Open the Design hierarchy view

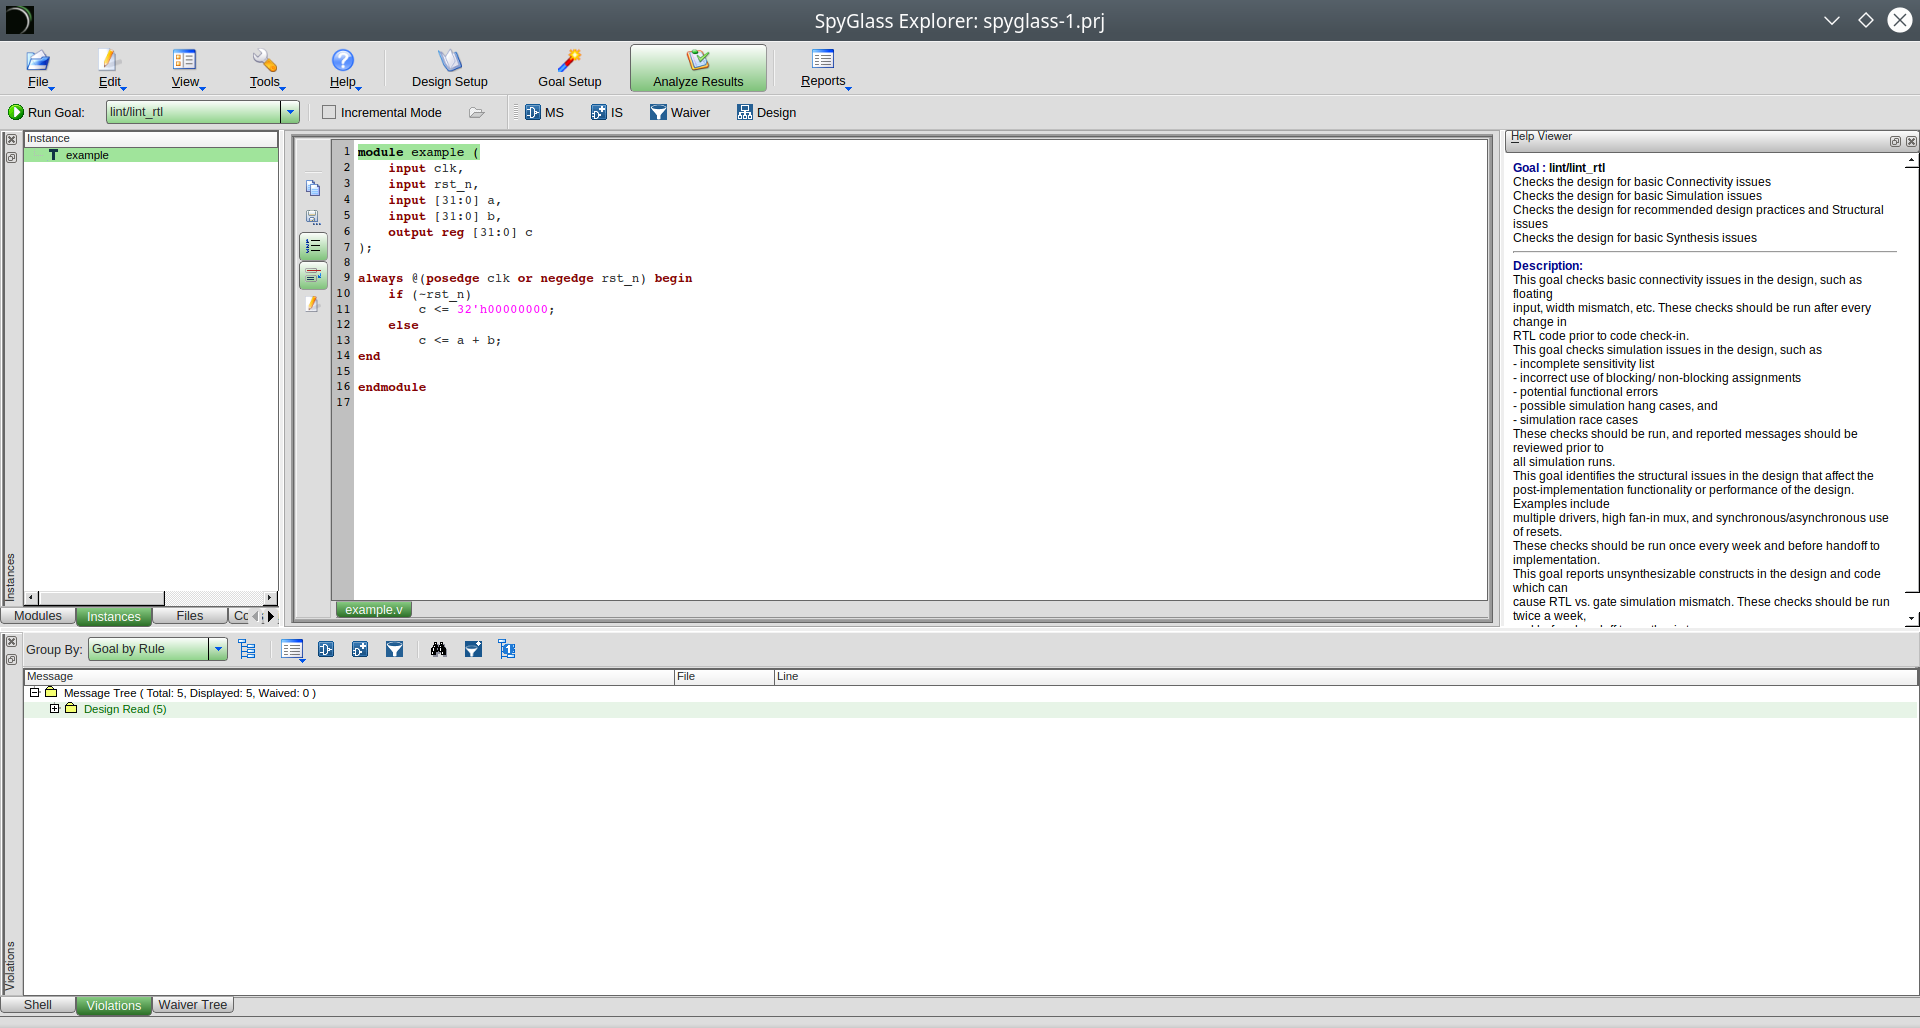click(767, 112)
